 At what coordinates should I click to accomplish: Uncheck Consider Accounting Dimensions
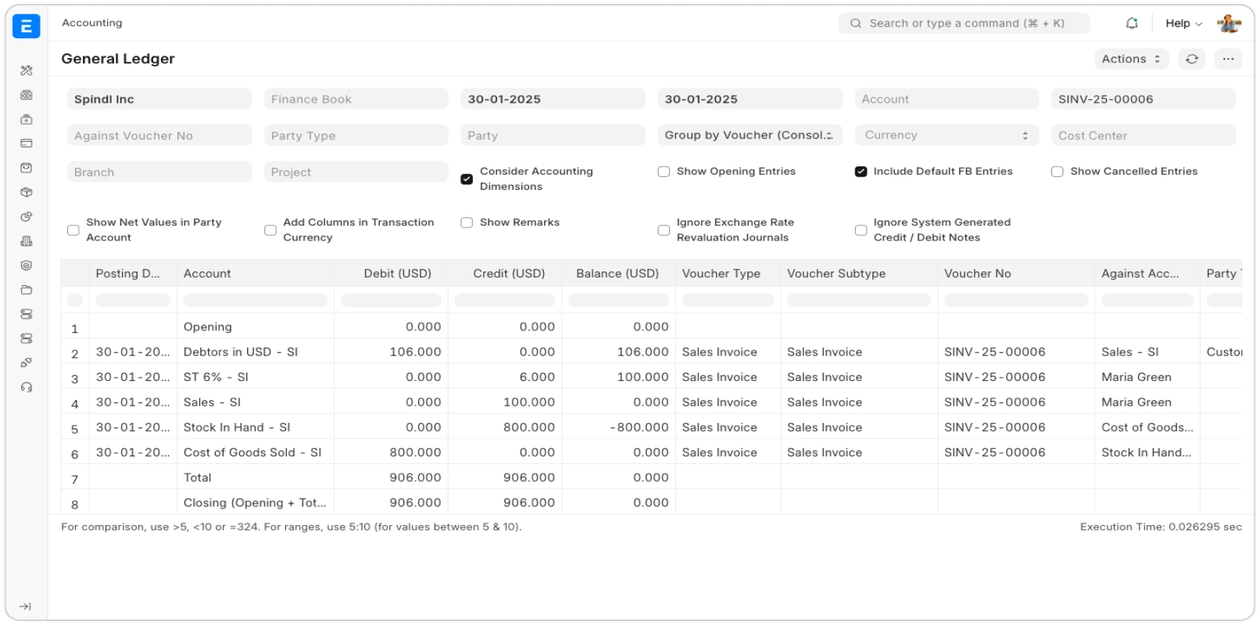467,179
